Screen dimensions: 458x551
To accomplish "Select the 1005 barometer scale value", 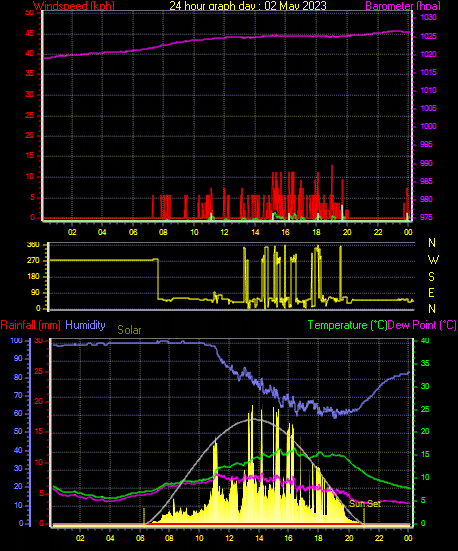I will coord(428,108).
